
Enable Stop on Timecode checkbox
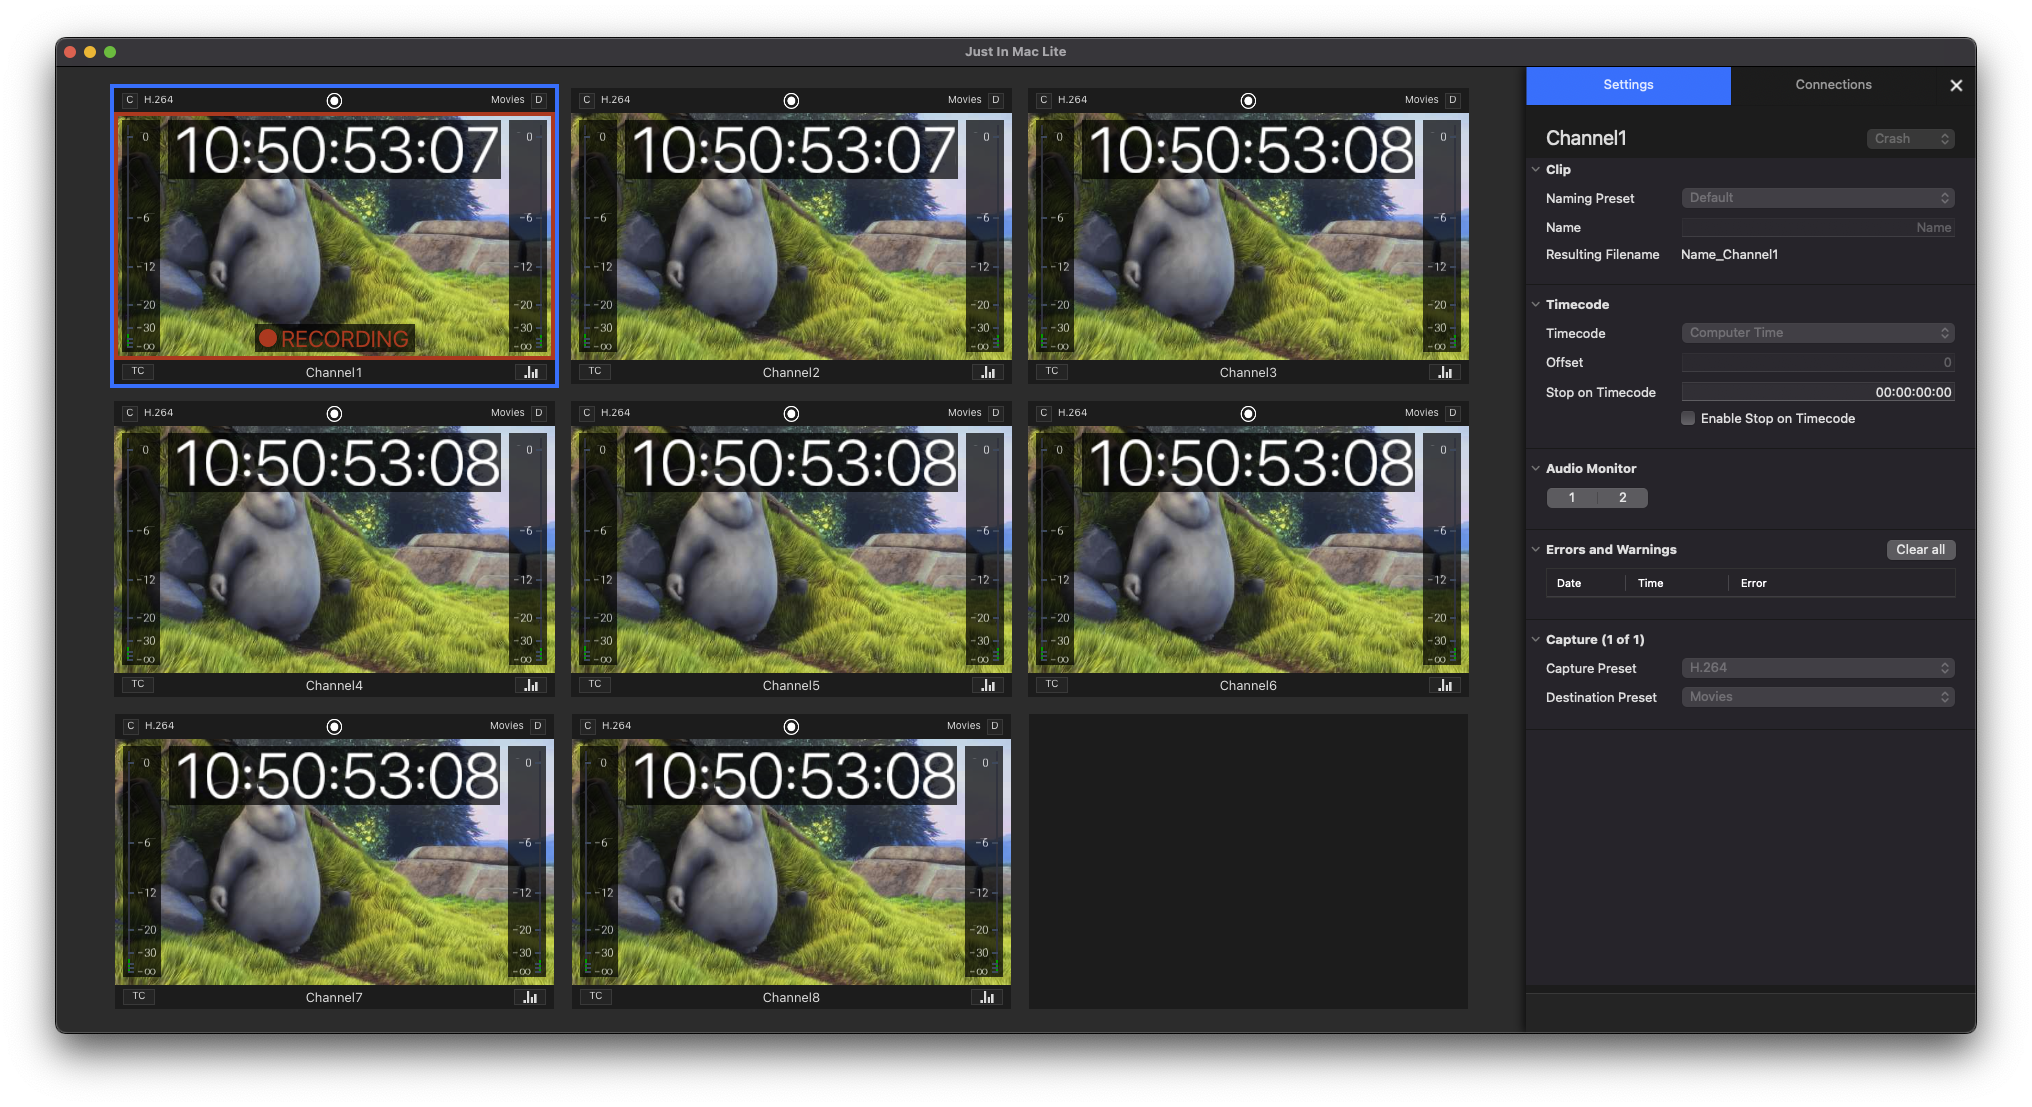[1688, 419]
